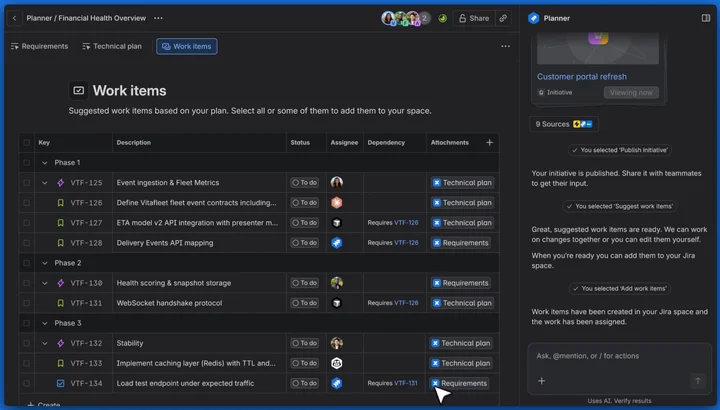Click assignee avatar for VTF-133 row

337,363
